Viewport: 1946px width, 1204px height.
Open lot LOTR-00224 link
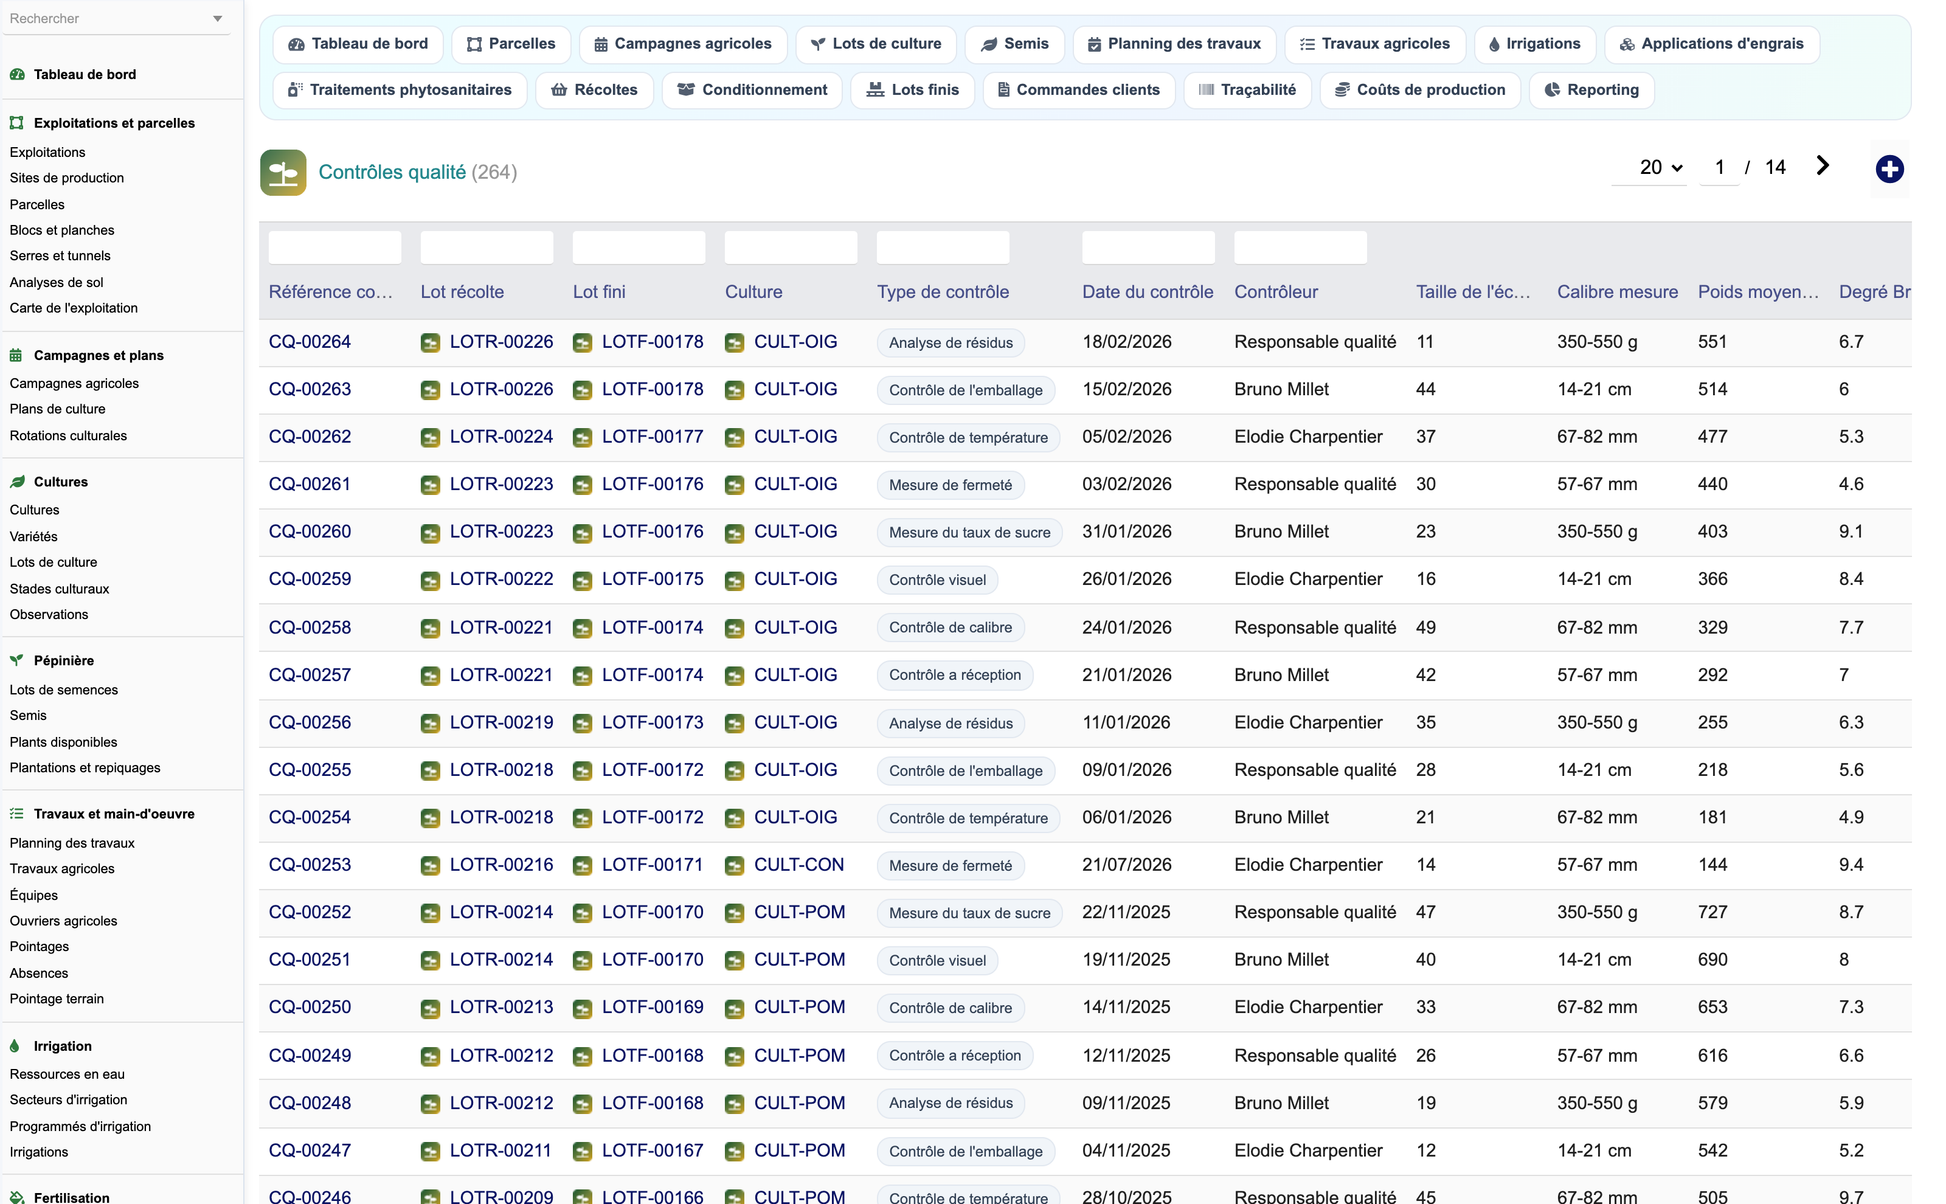(501, 437)
